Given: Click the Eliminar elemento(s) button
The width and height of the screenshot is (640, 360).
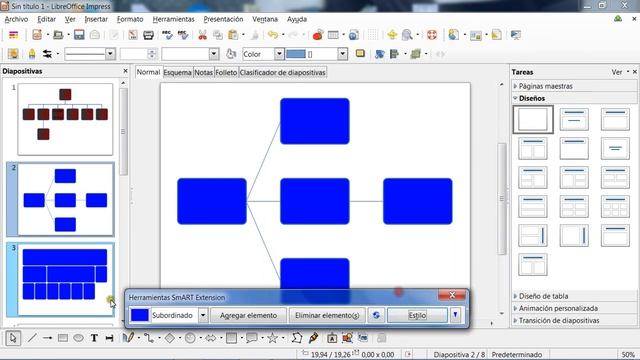Looking at the screenshot, I should point(327,315).
